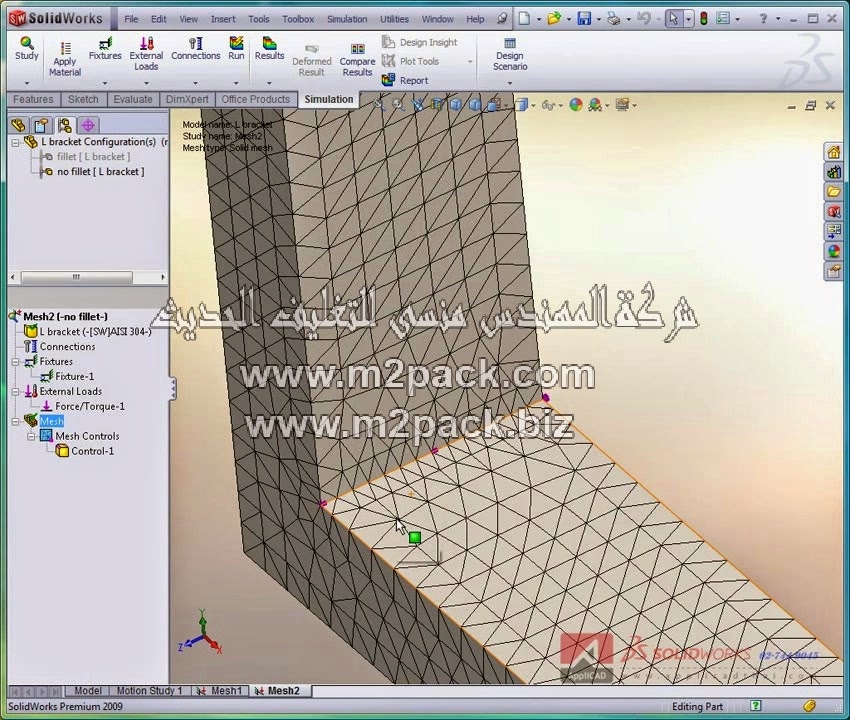Click the Deformed Result button

pos(312,60)
